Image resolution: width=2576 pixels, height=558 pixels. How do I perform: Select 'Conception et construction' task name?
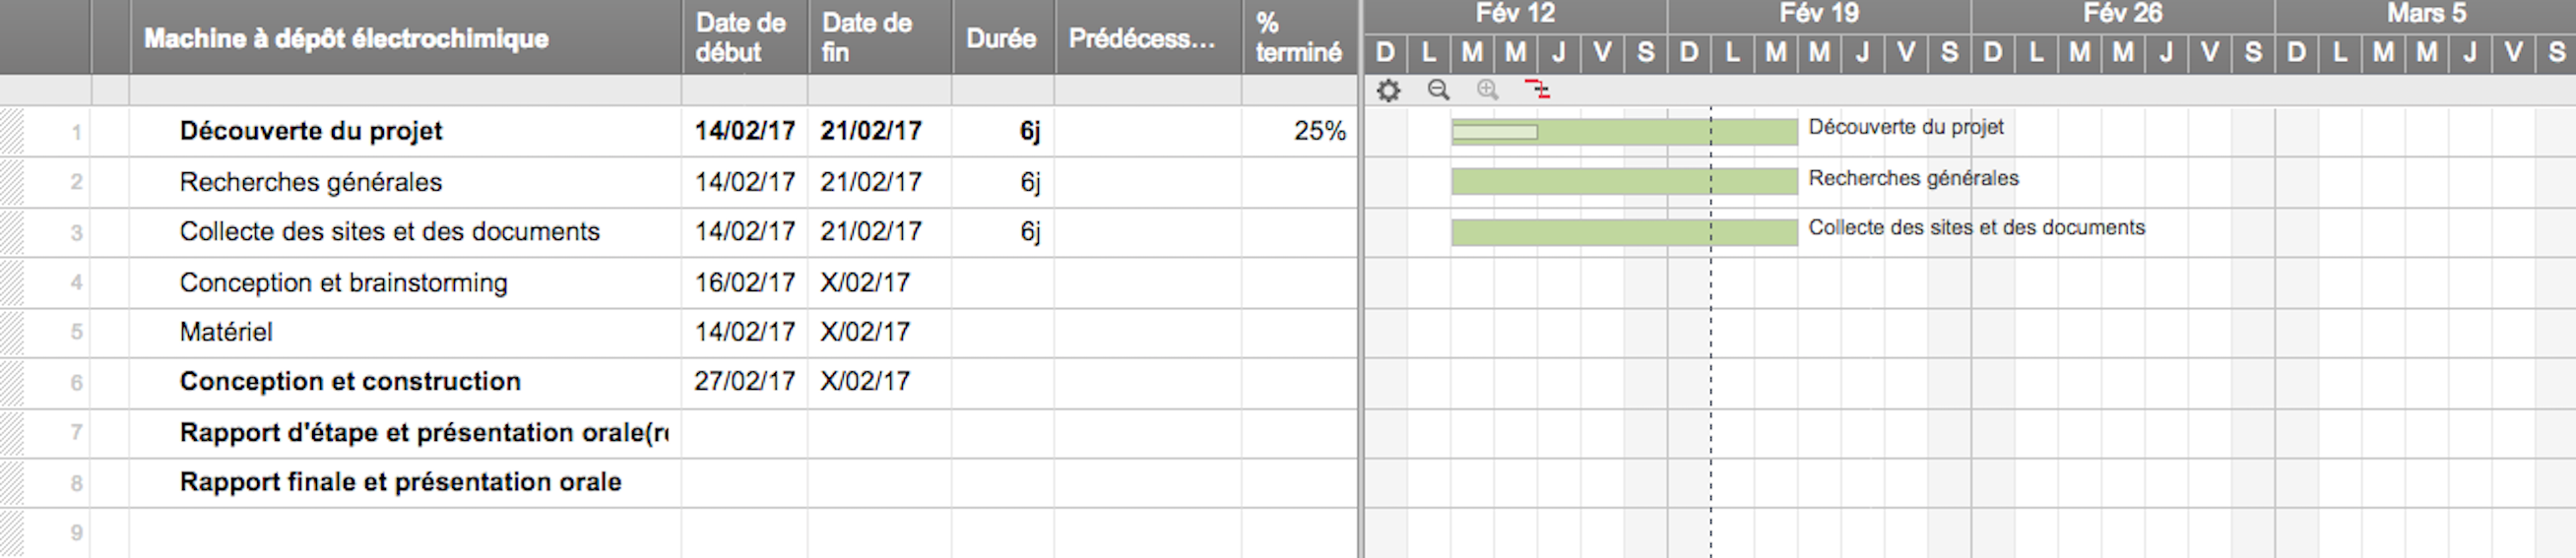pos(350,382)
